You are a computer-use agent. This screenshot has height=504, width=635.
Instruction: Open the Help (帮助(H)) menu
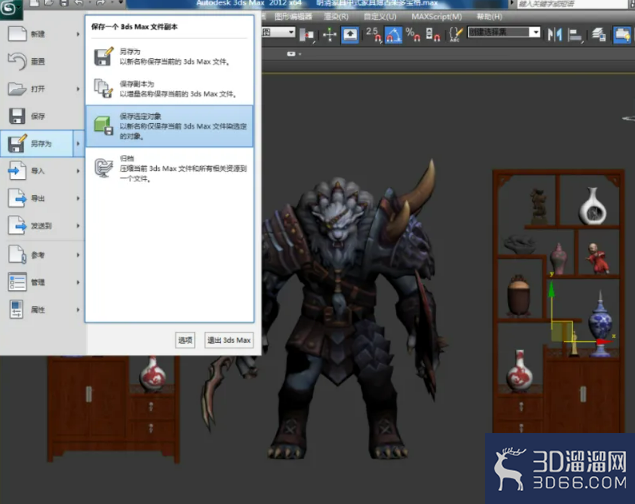click(489, 17)
